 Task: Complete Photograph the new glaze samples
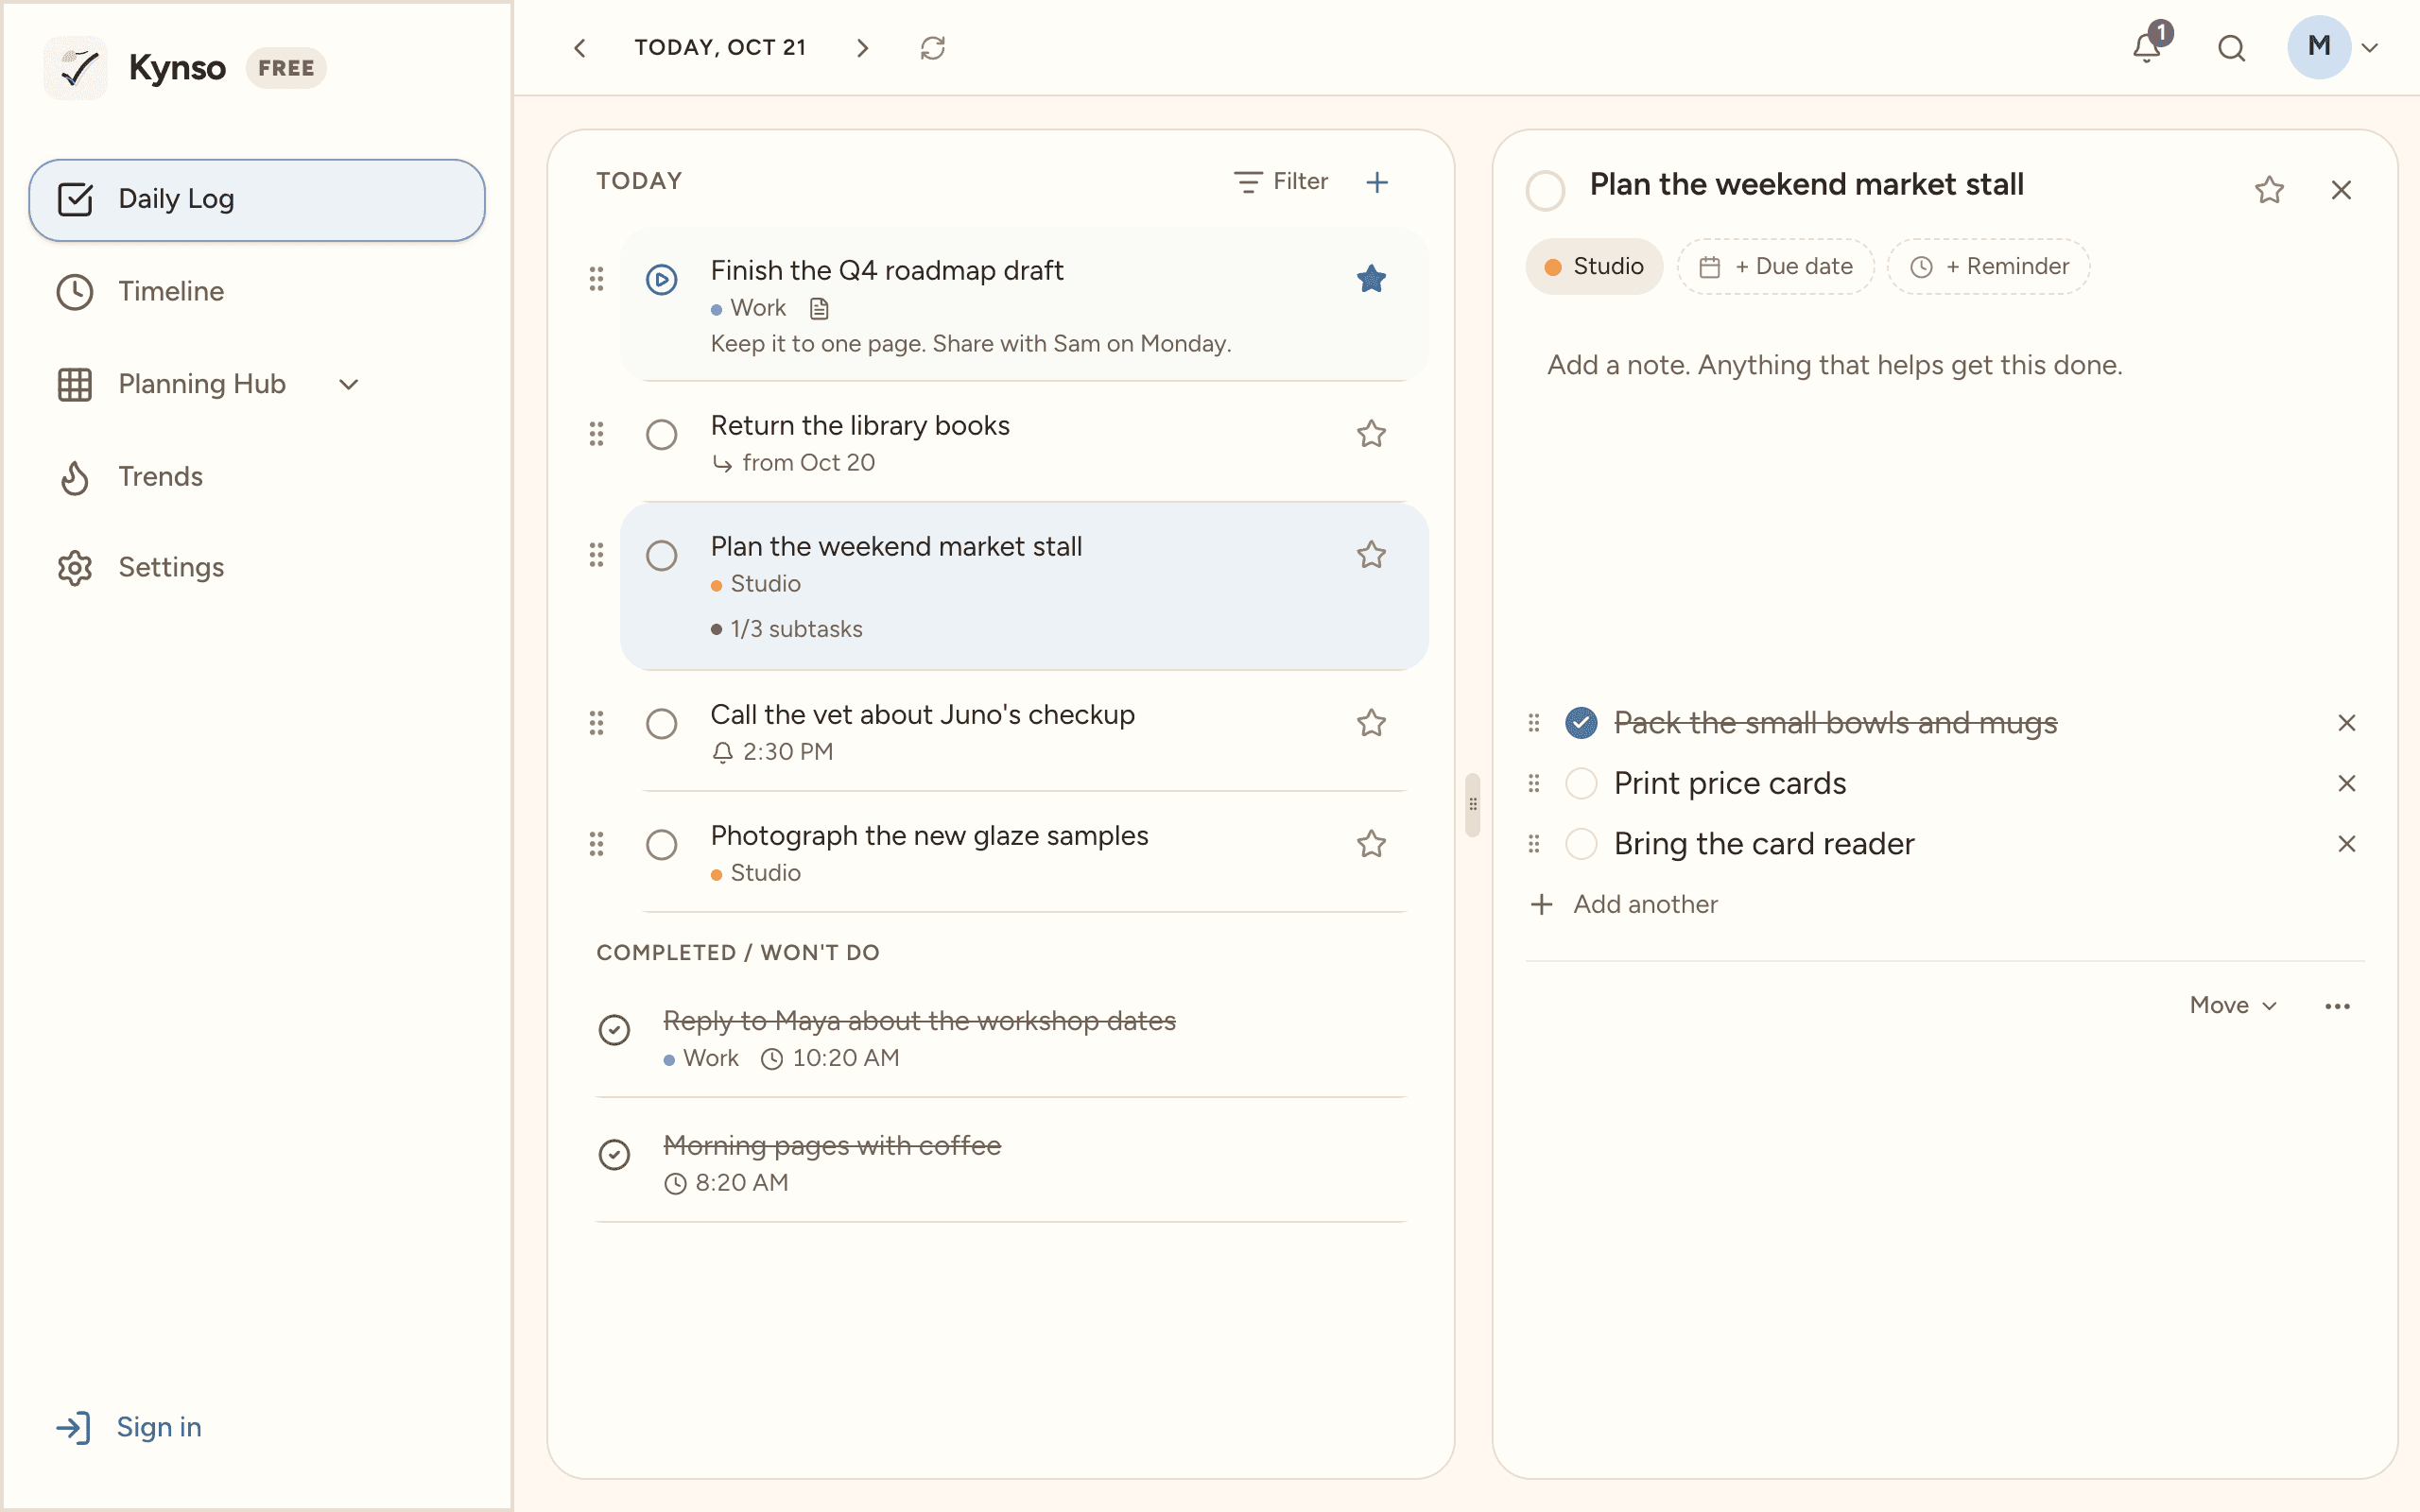click(x=661, y=845)
